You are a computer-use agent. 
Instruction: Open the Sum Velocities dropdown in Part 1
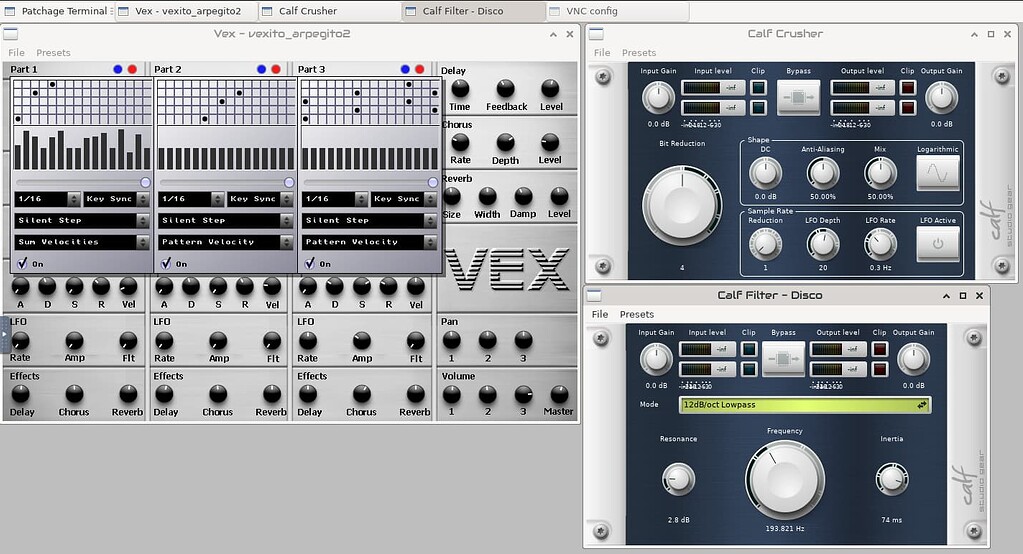click(x=82, y=242)
